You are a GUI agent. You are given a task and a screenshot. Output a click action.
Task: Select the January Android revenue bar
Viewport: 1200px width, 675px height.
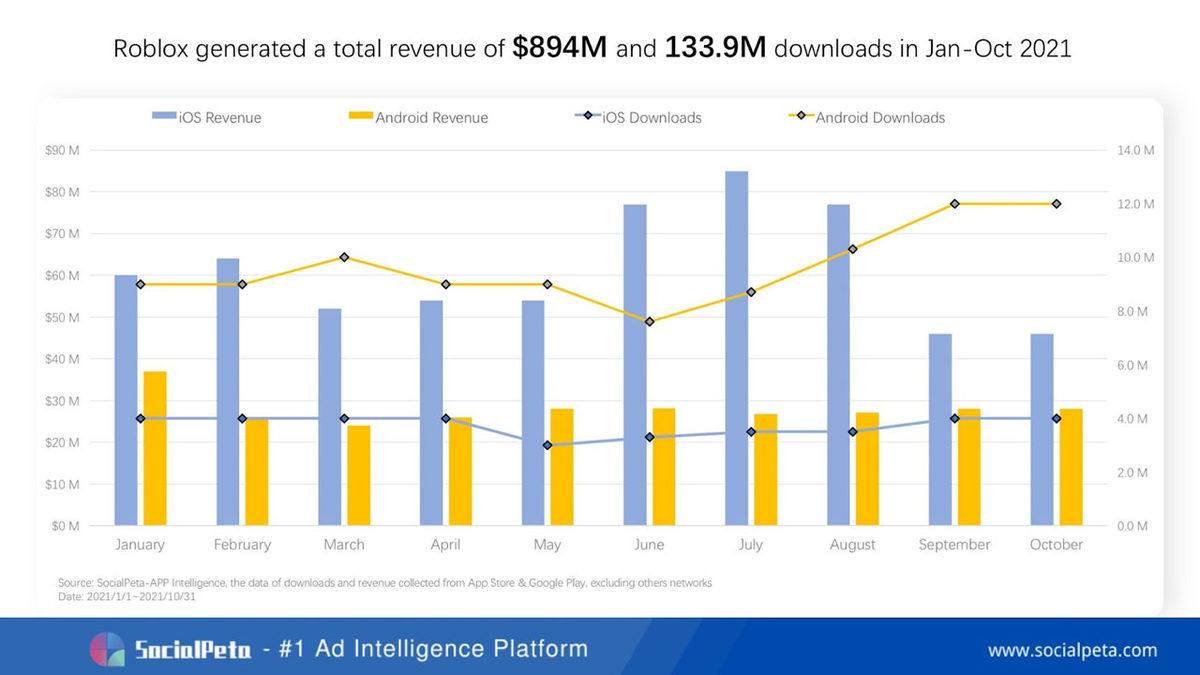155,448
